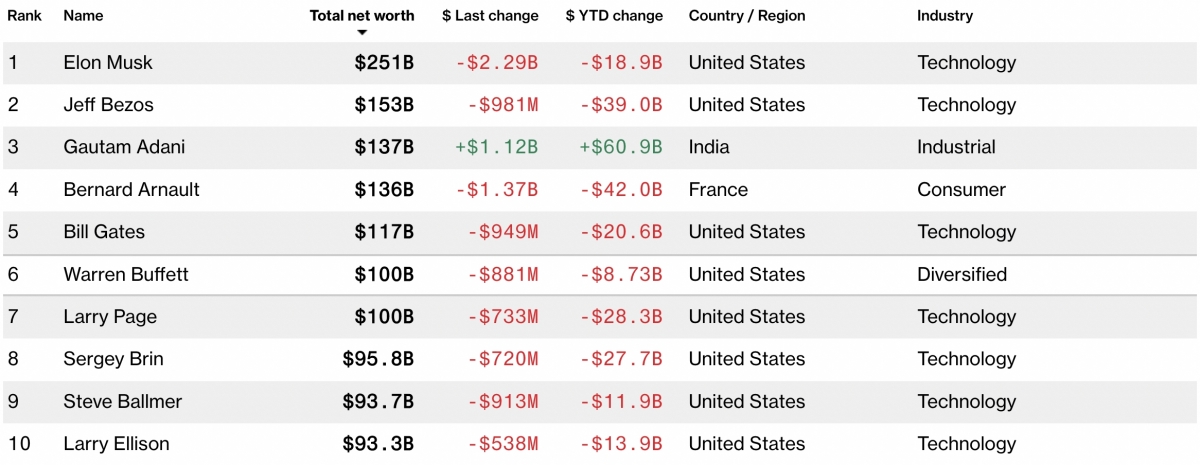Open Larry Ellison's profile
The image size is (1200, 465).
click(116, 444)
